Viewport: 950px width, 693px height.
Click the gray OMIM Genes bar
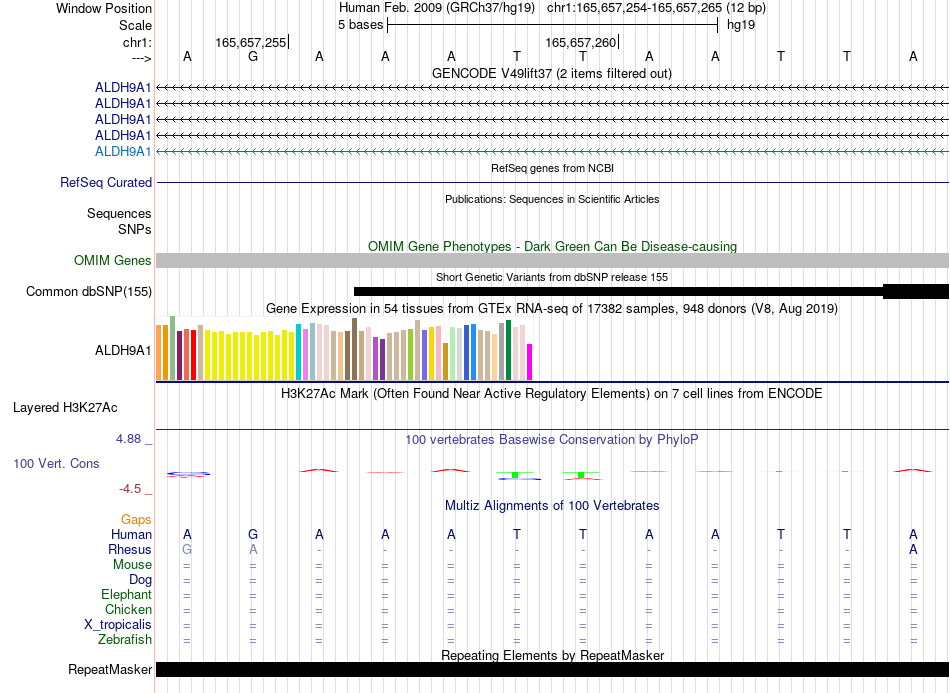552,260
